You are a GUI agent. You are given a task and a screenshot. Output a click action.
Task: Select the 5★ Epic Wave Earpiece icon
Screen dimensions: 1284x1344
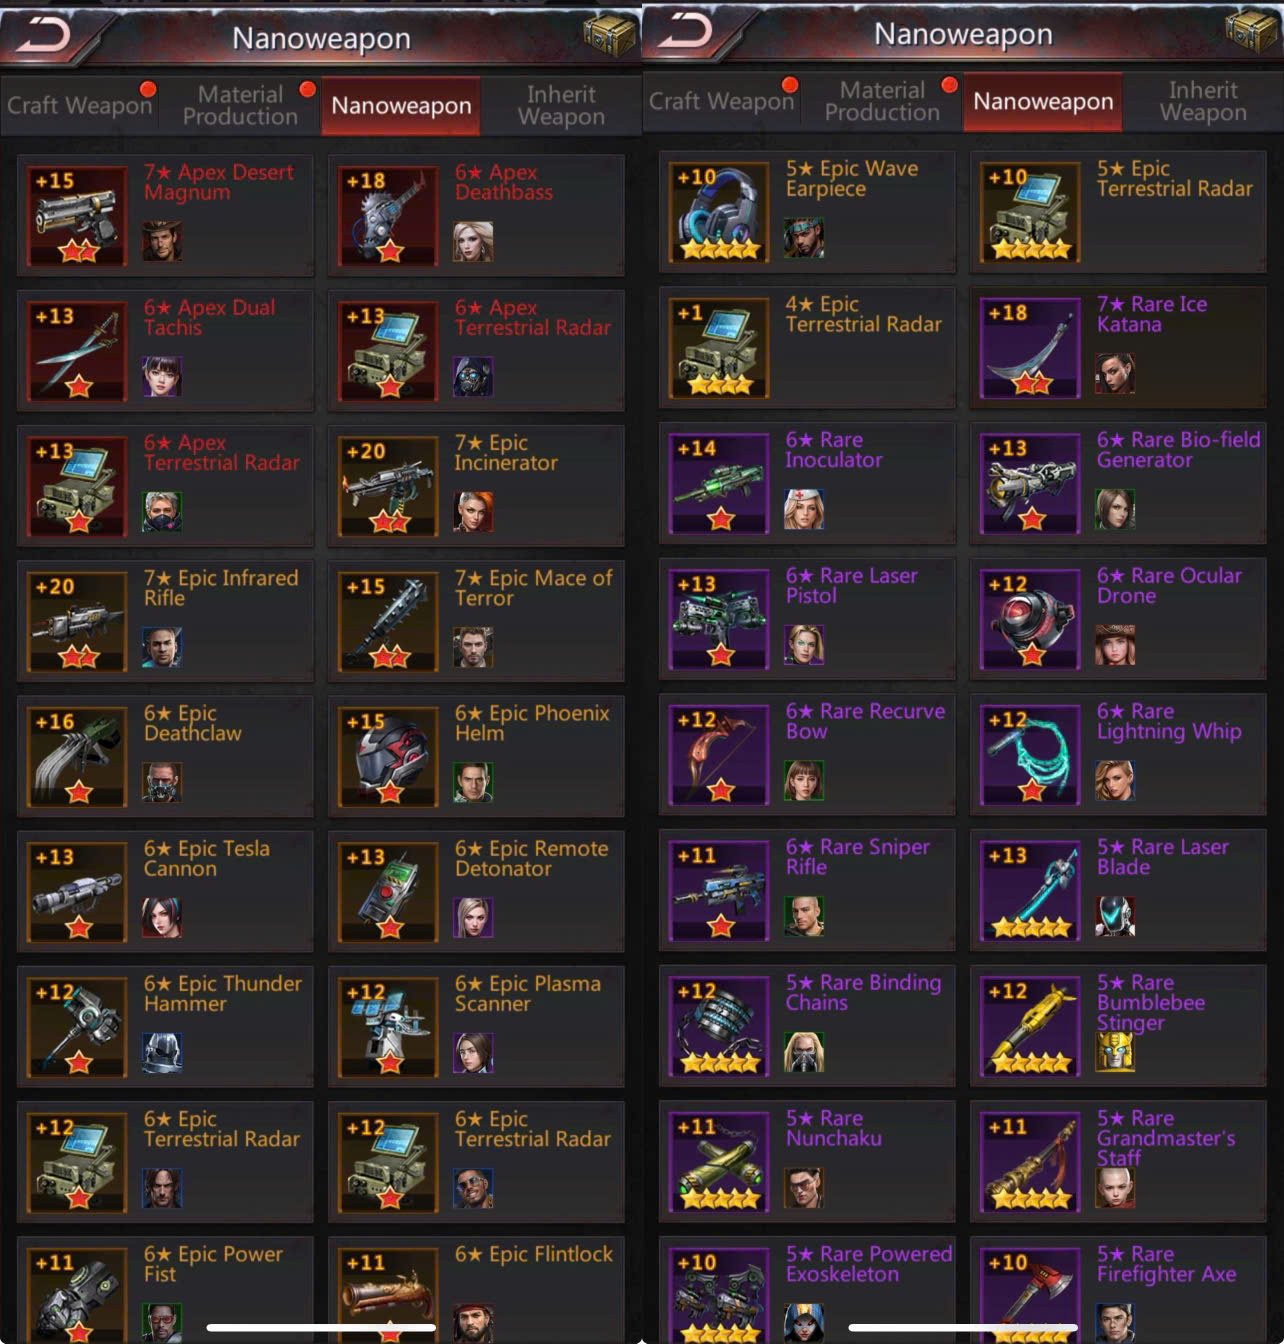(720, 212)
